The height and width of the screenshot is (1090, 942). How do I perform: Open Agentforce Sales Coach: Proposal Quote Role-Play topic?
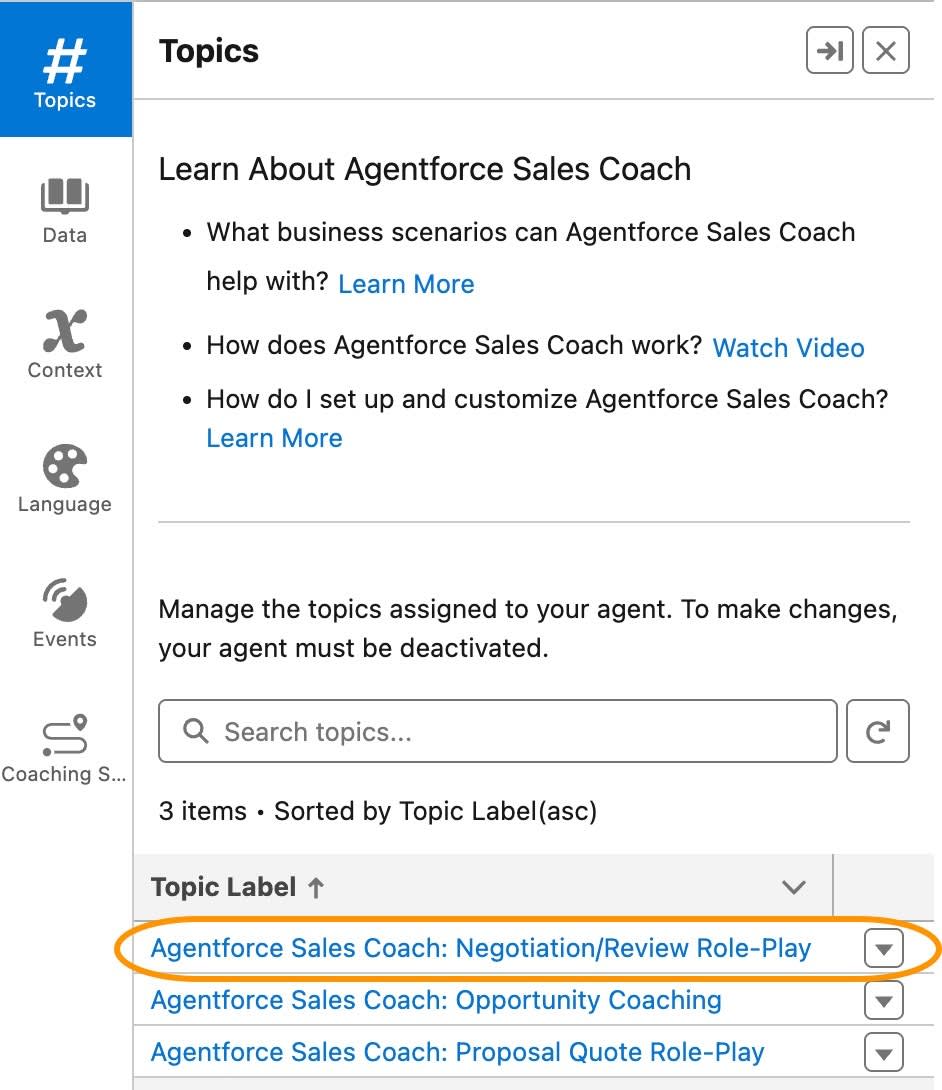(457, 1052)
